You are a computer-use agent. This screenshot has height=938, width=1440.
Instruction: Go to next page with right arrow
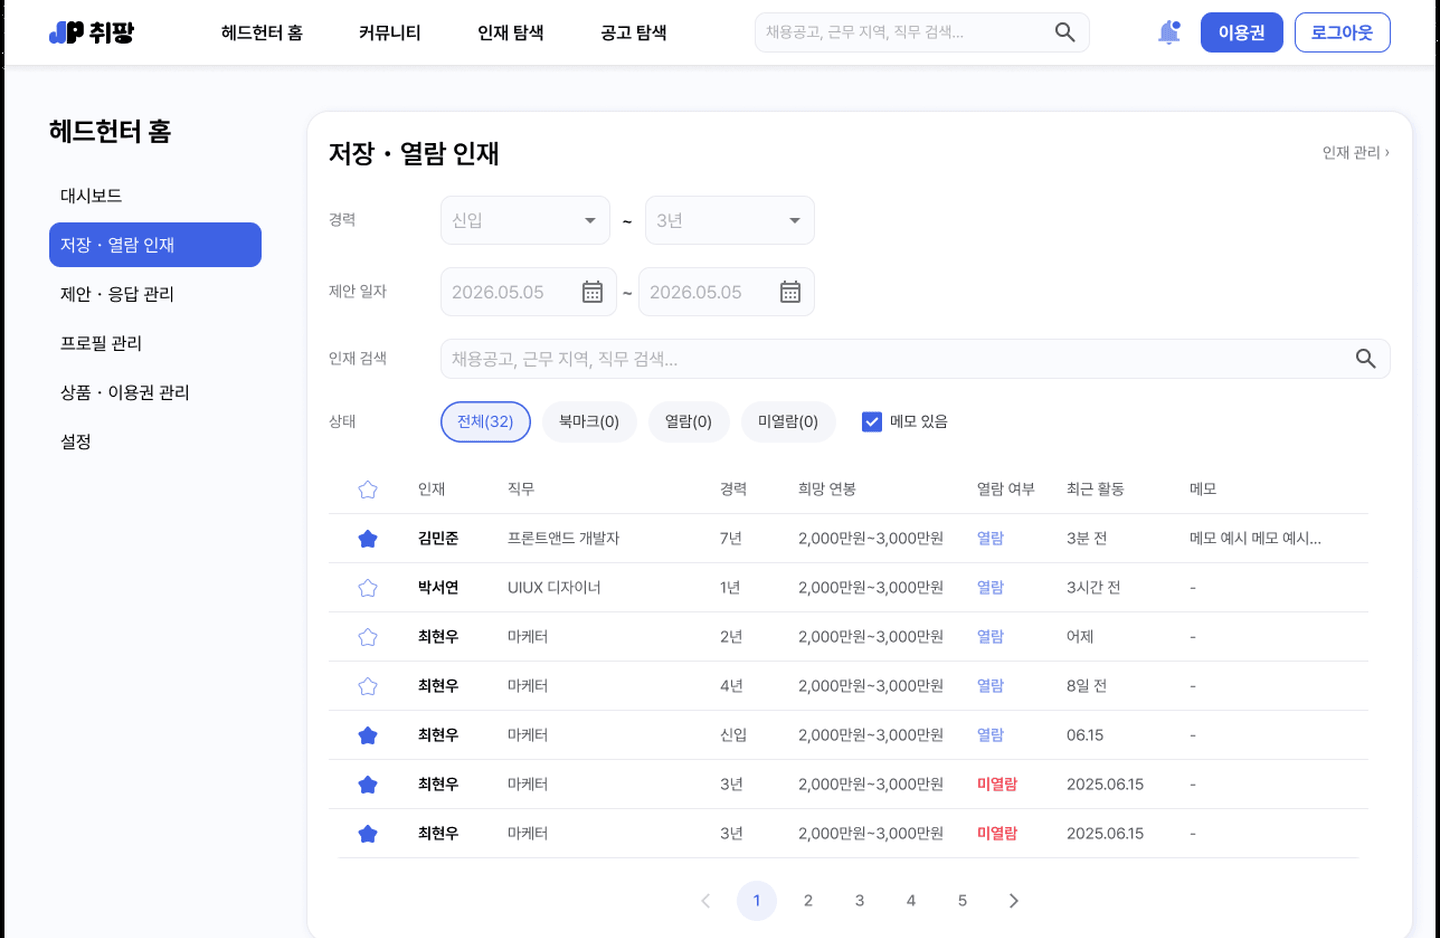tap(1014, 901)
